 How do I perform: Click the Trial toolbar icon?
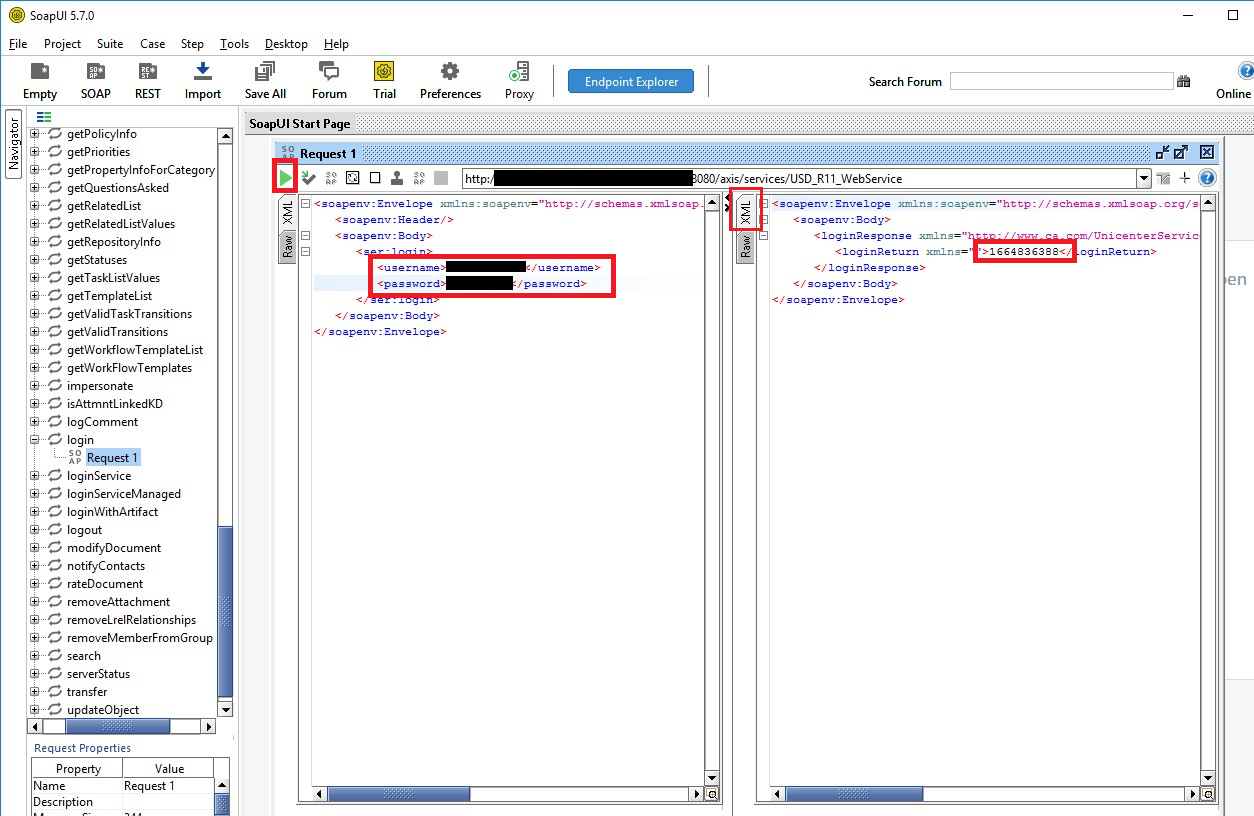(x=384, y=81)
